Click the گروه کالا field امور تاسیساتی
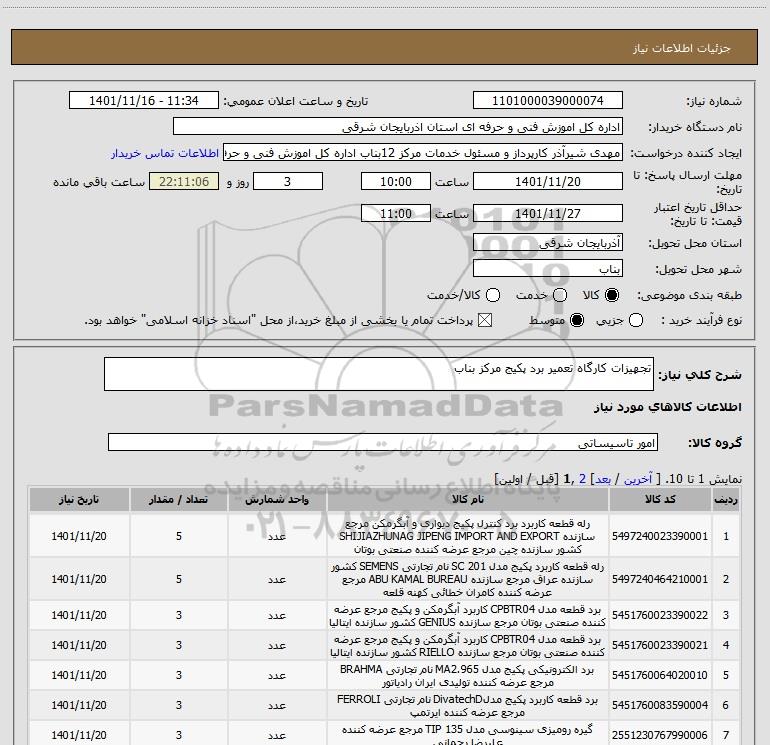The image size is (770, 745). click(383, 442)
